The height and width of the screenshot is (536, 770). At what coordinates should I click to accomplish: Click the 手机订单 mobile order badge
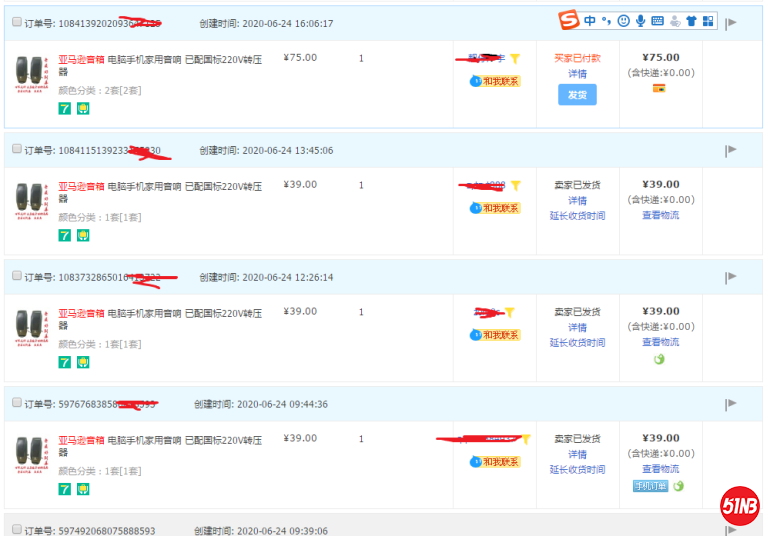650,486
